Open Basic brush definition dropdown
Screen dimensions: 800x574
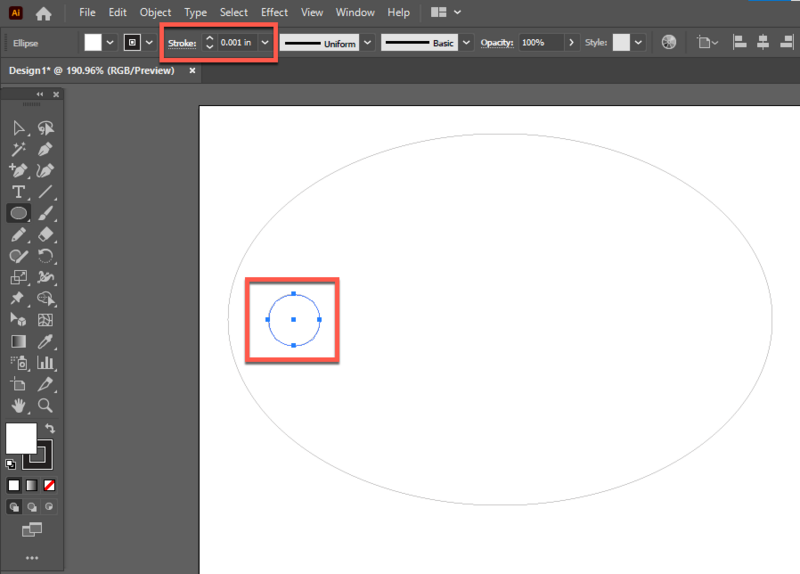click(466, 43)
